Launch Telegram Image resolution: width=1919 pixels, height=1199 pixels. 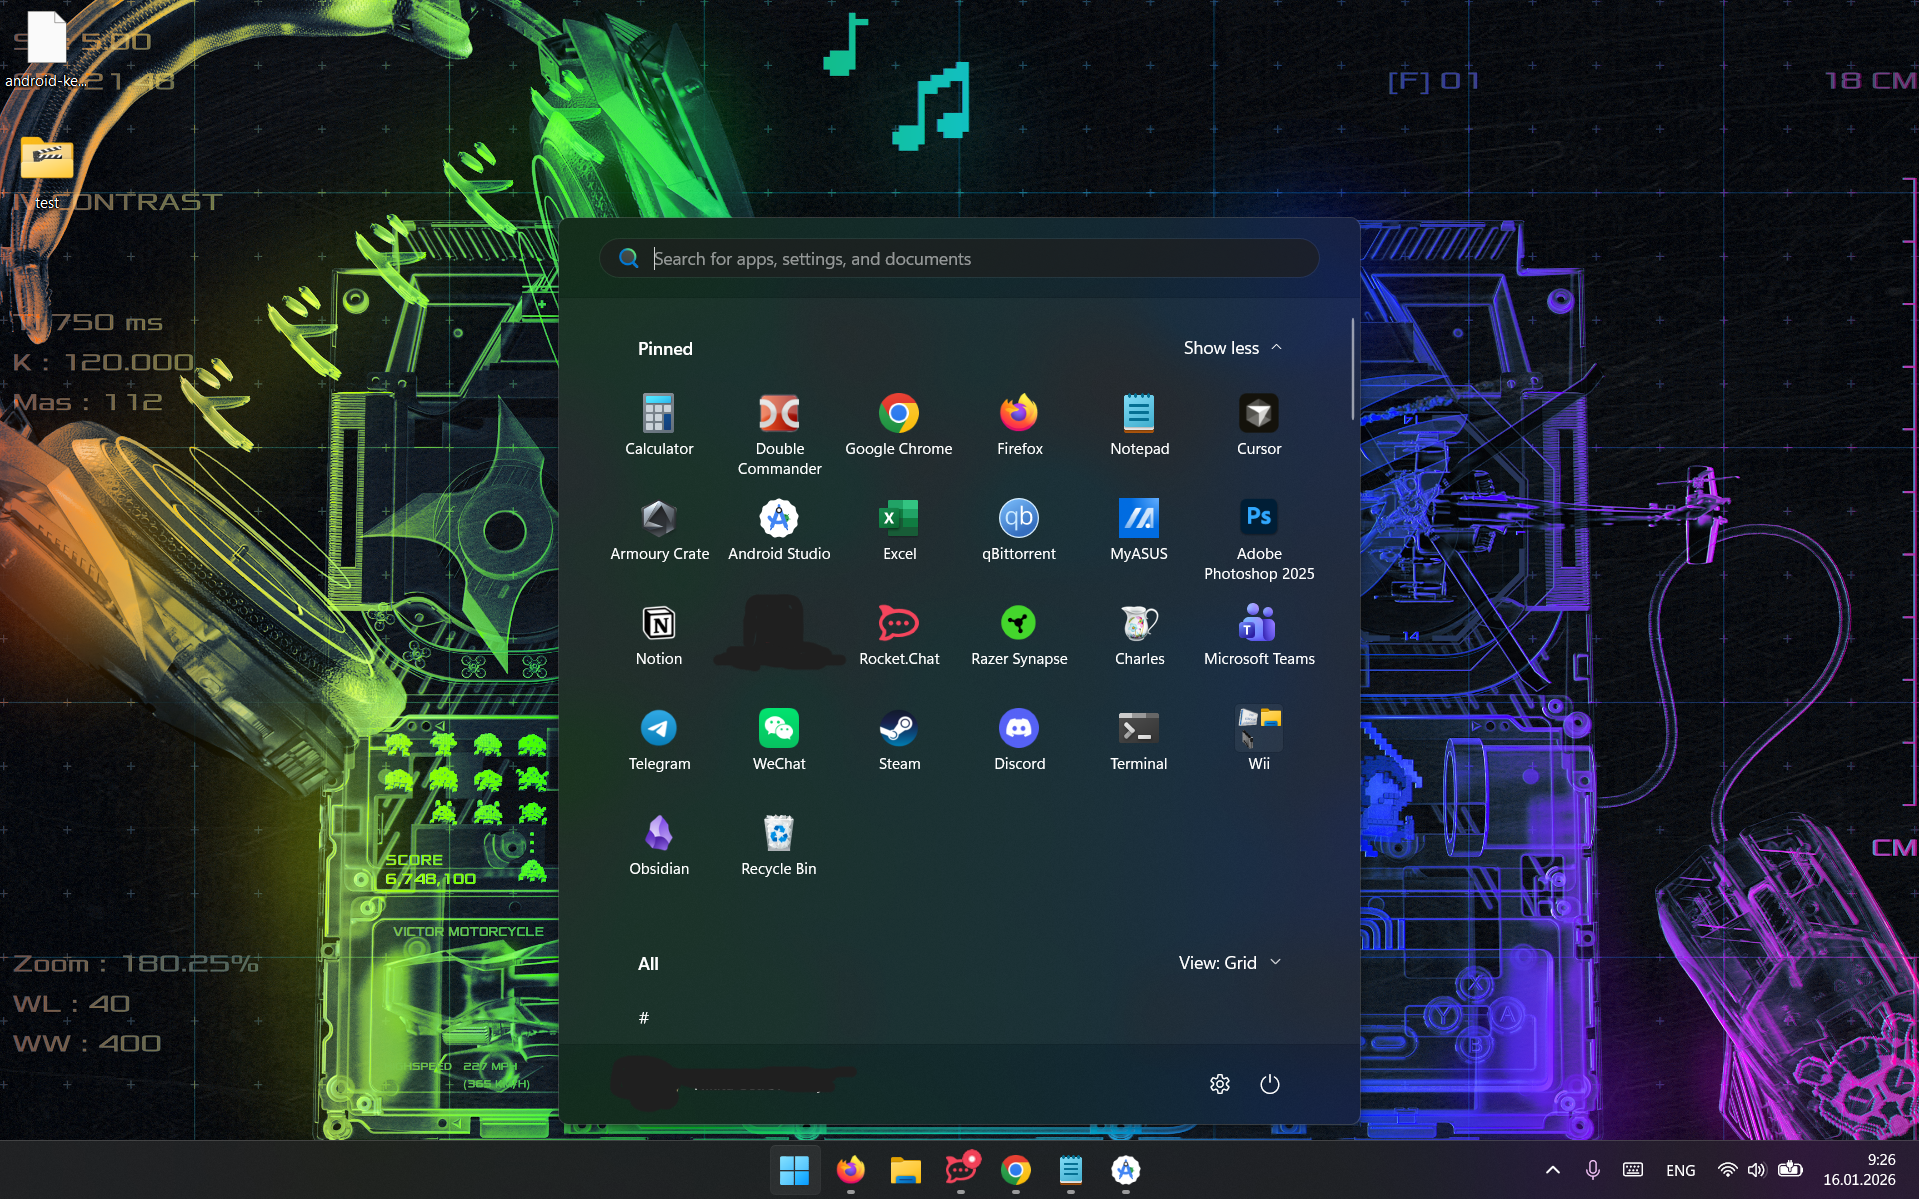pos(659,740)
